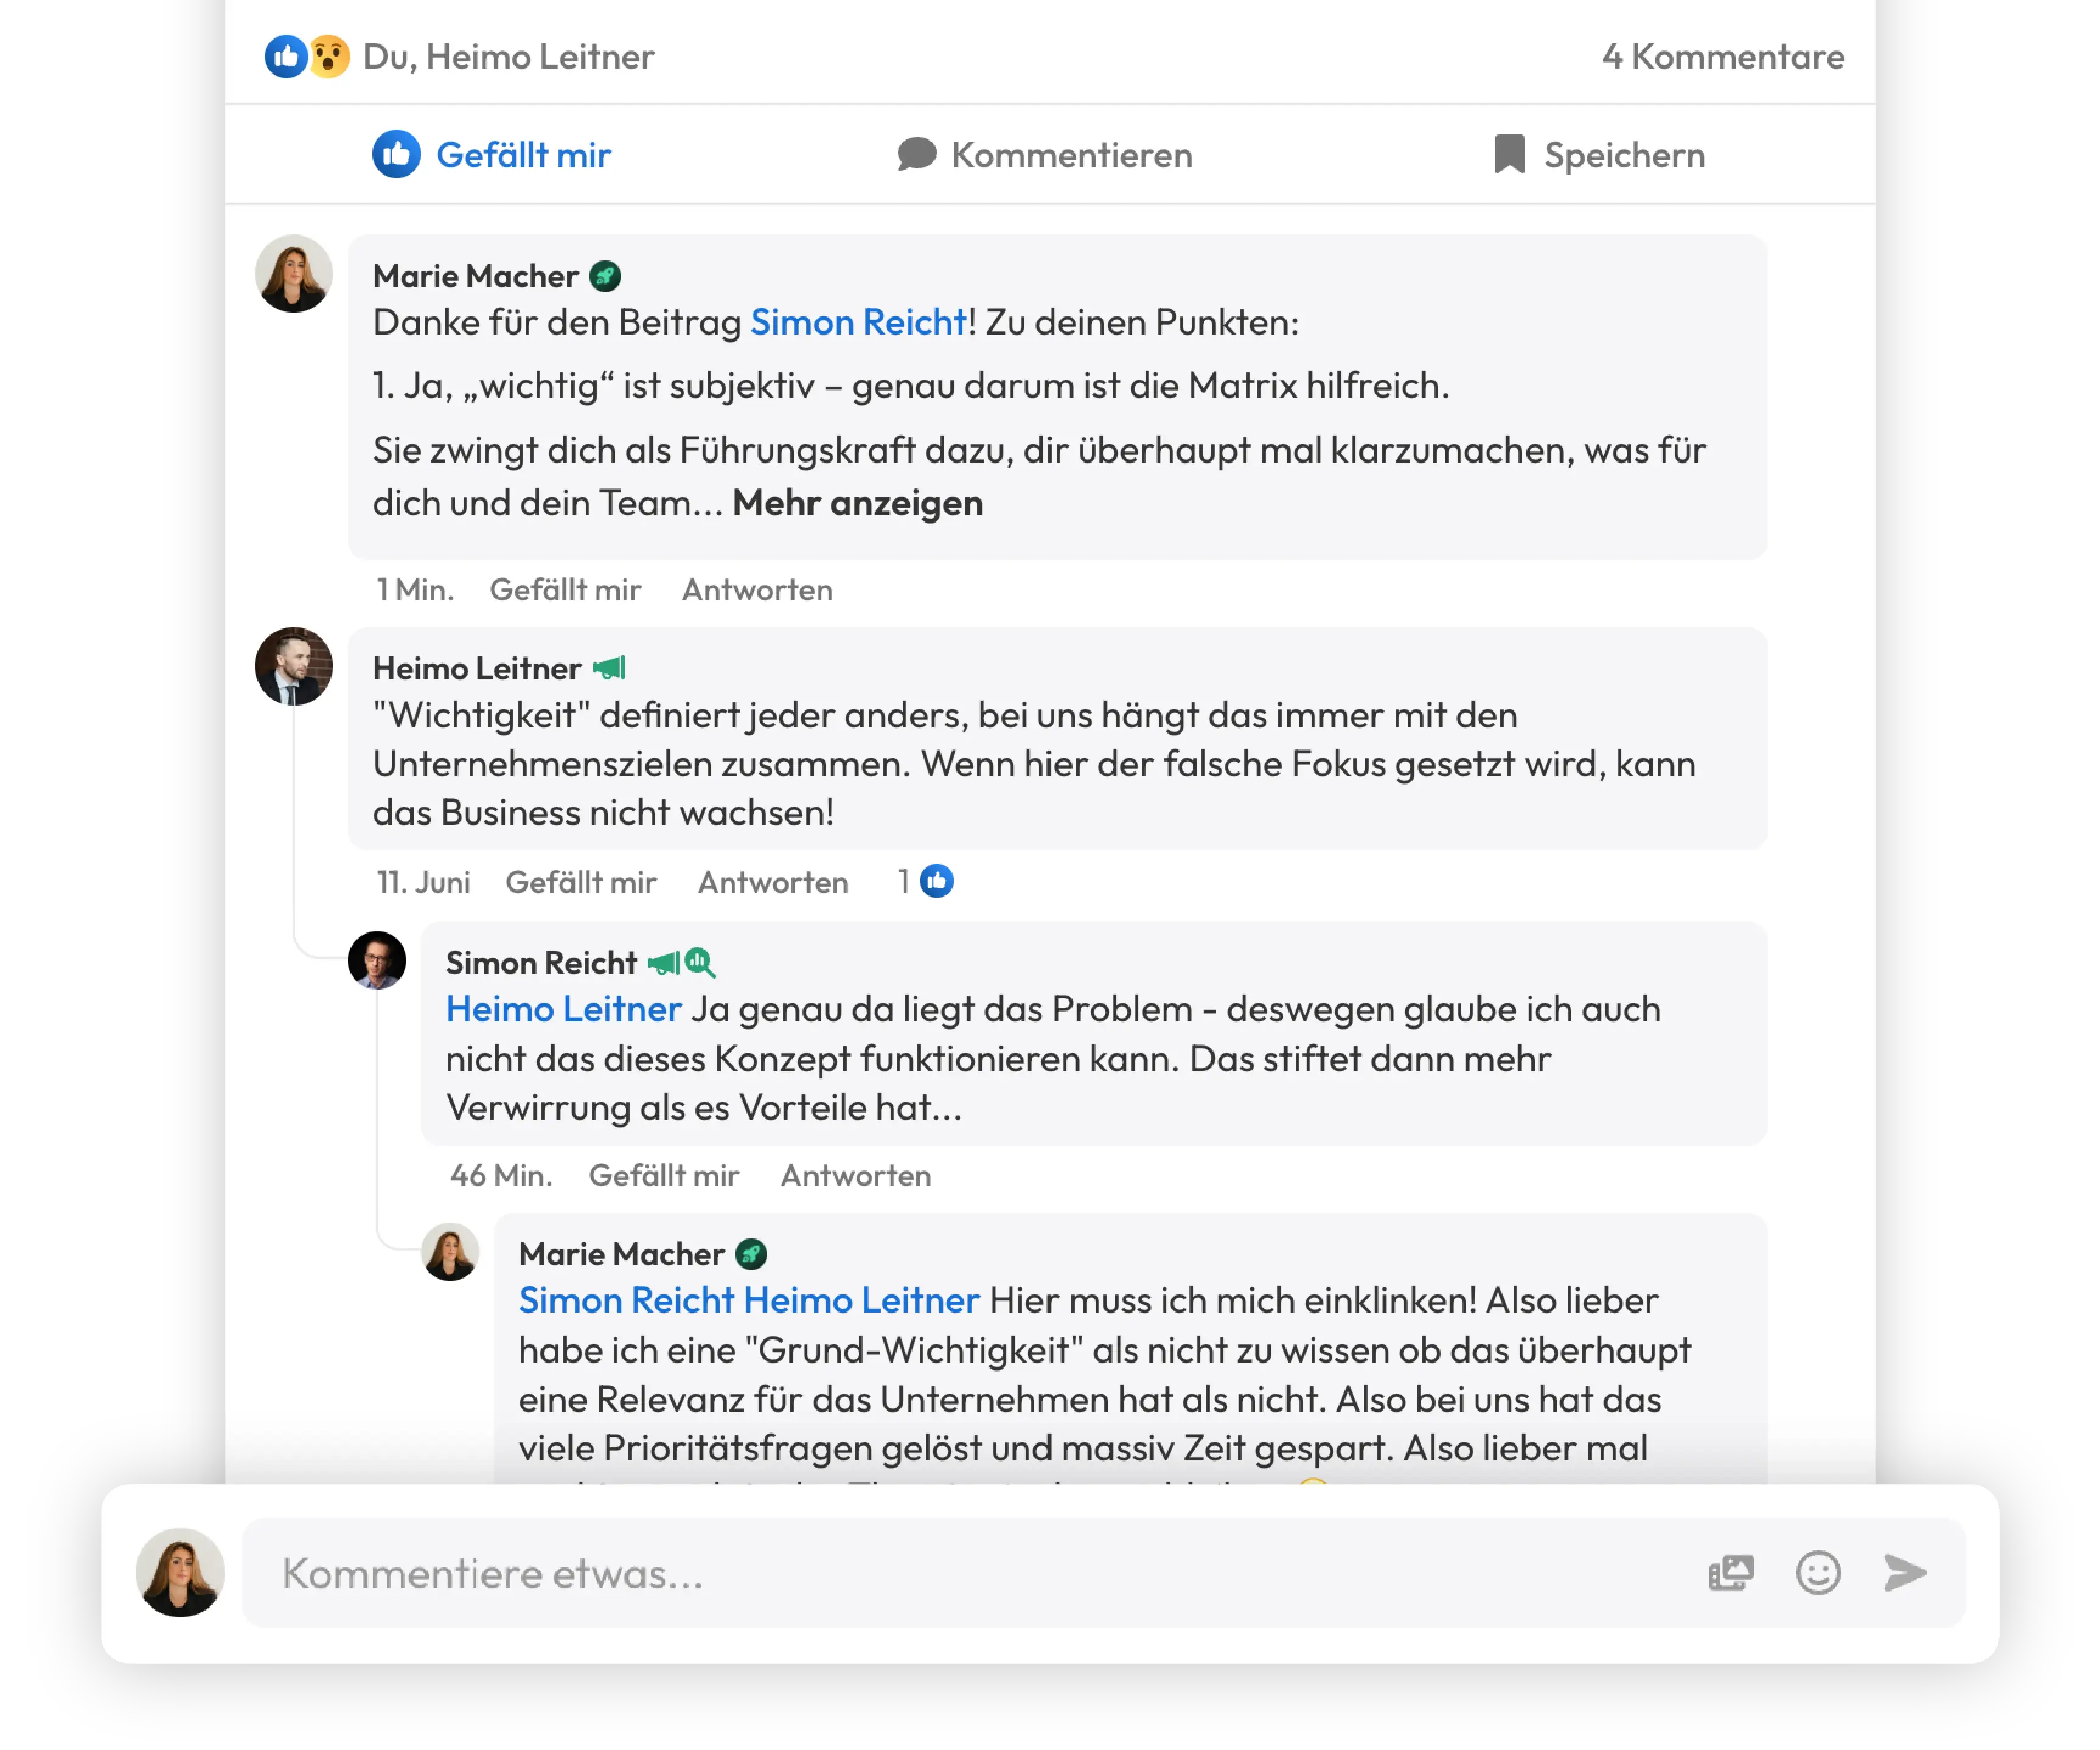This screenshot has width=2100, height=1750.
Task: Toggle Gefällt mir on Heimo Leitner's comment
Action: click(x=581, y=882)
